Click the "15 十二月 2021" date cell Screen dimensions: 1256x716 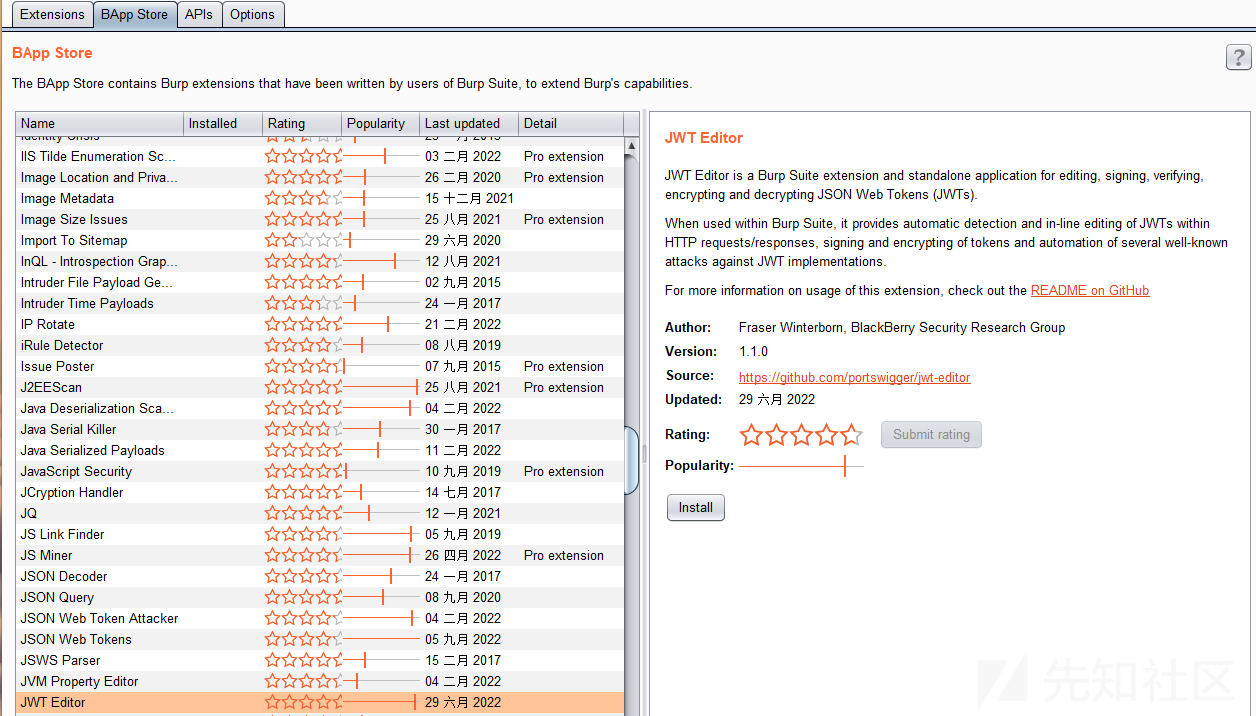coord(469,198)
